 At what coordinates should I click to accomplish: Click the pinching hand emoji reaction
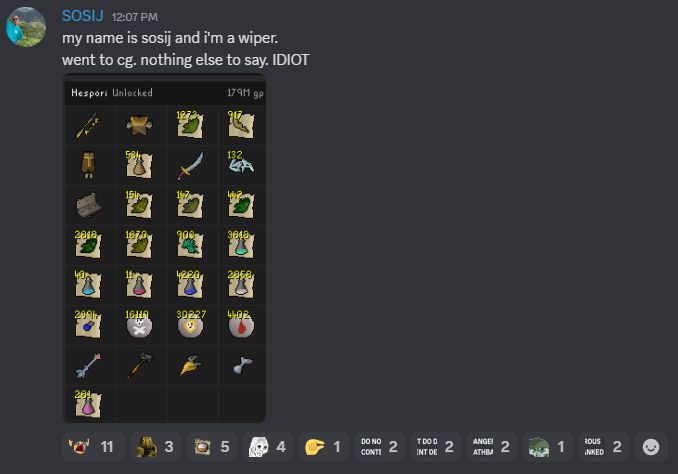coord(323,447)
